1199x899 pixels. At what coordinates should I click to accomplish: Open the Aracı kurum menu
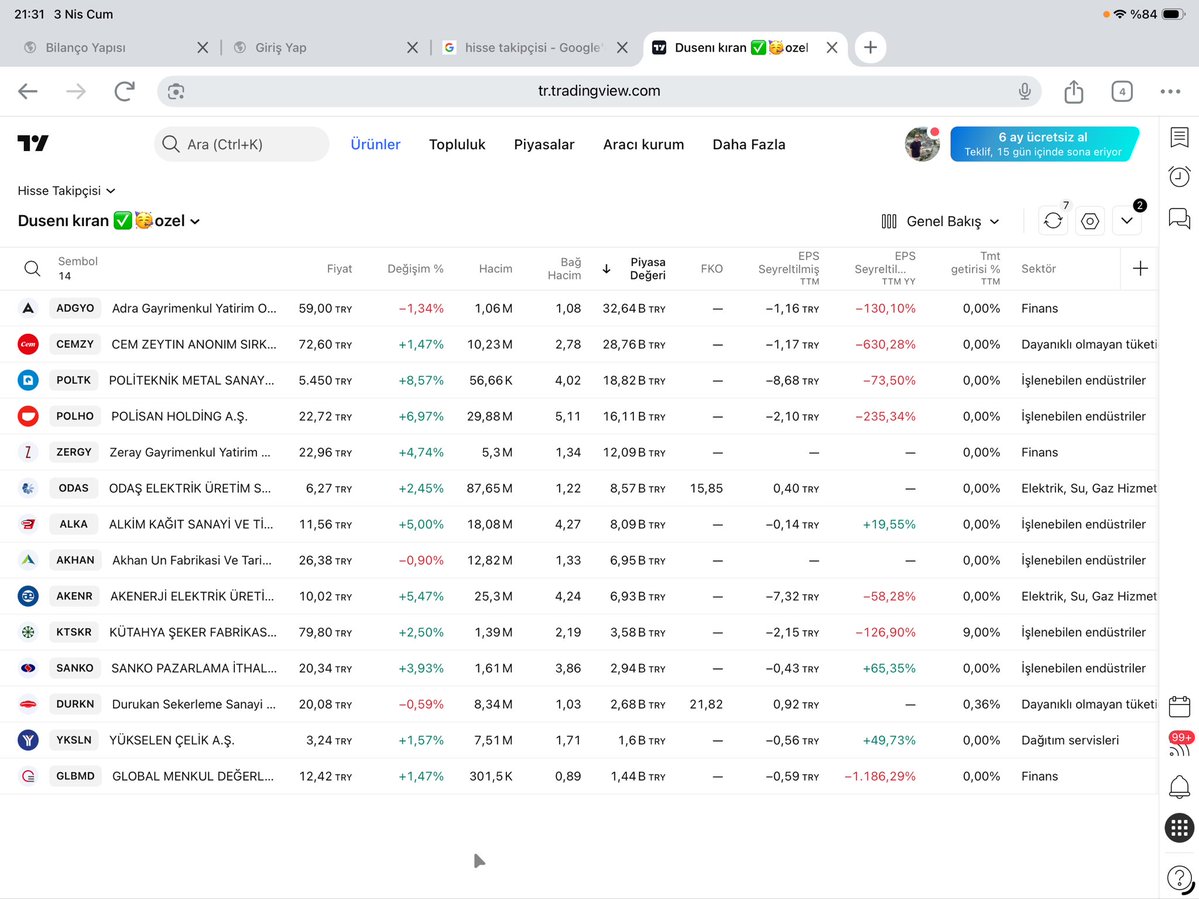pyautogui.click(x=643, y=144)
